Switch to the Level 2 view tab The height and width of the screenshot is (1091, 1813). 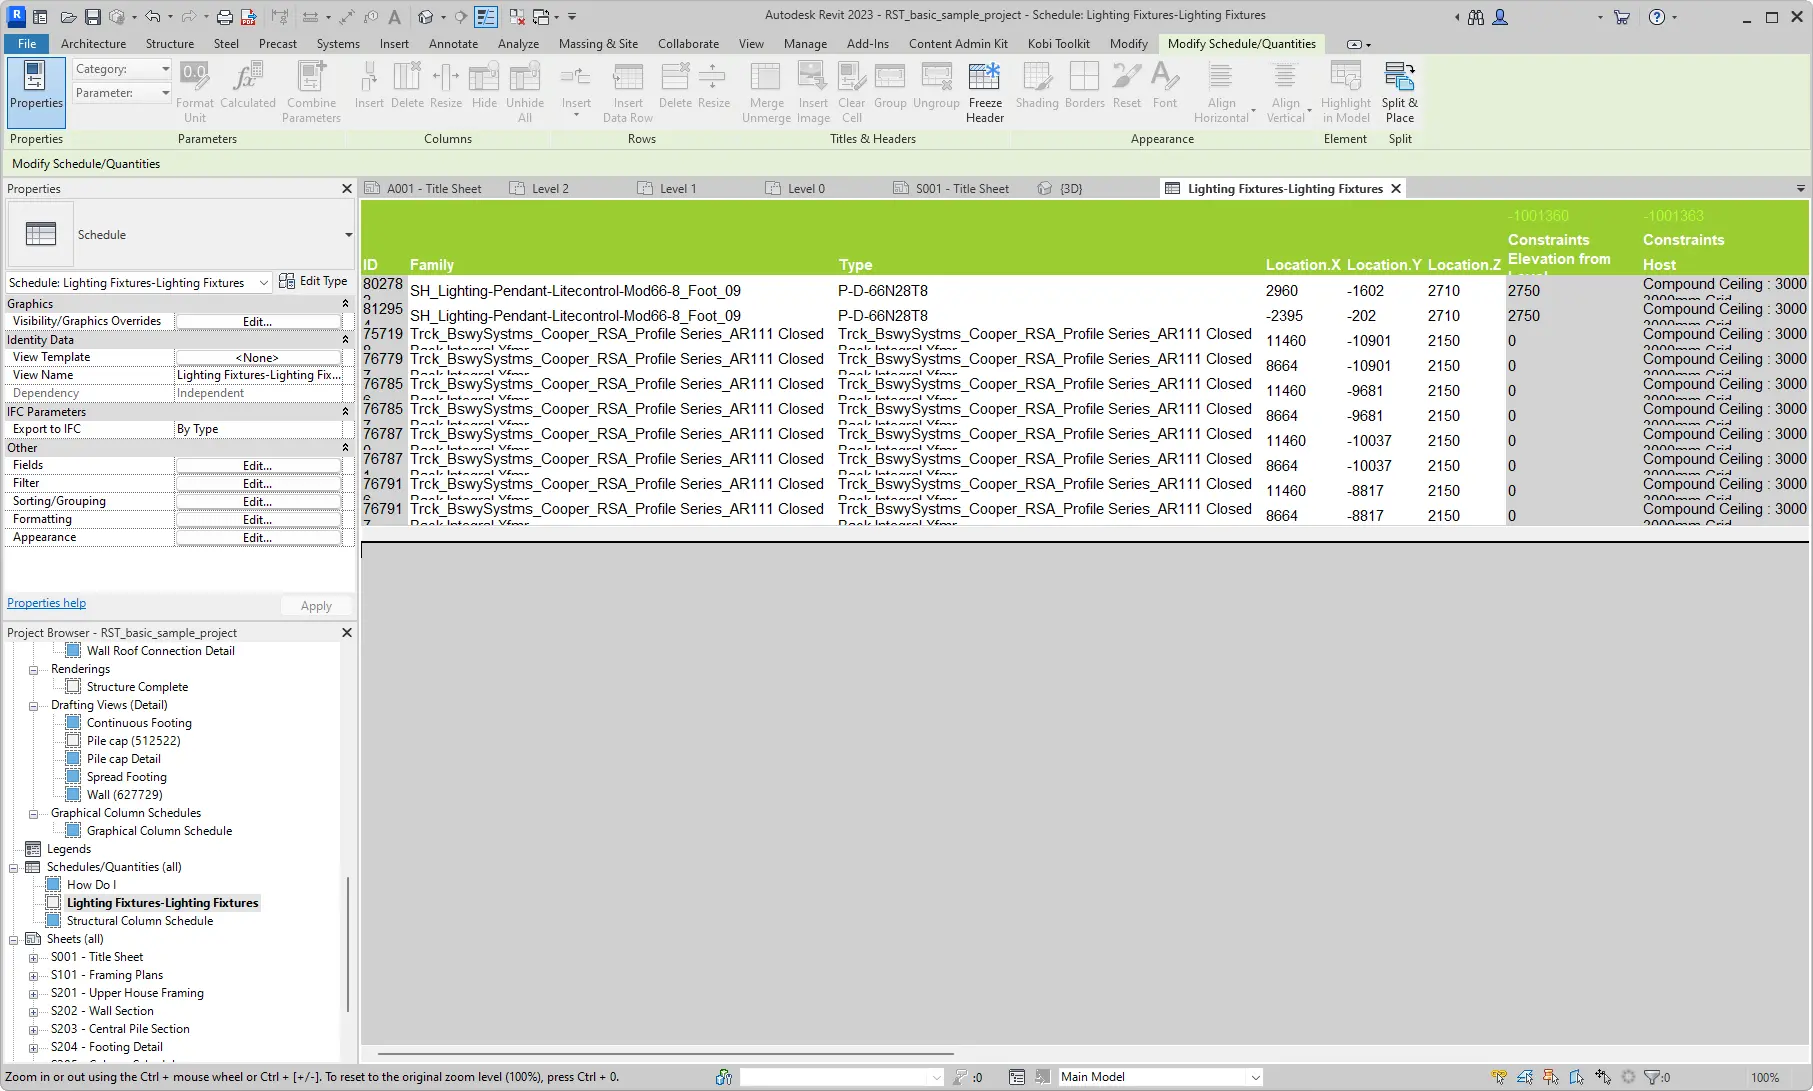pyautogui.click(x=549, y=188)
